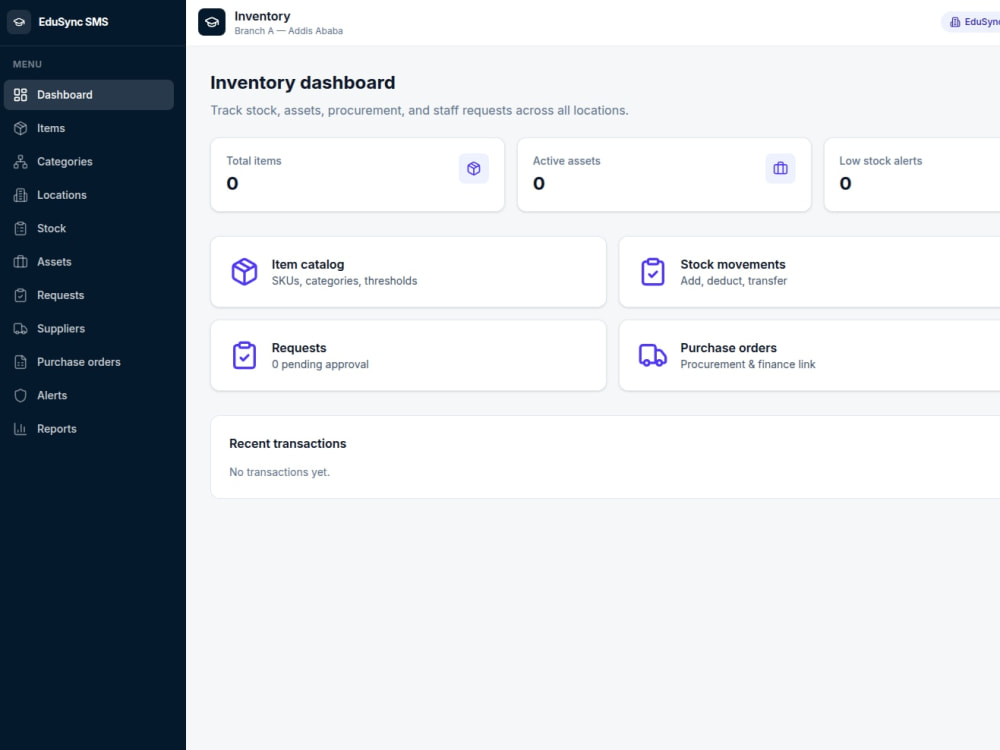
Task: Click the Items box icon in sidebar
Action: 20,128
